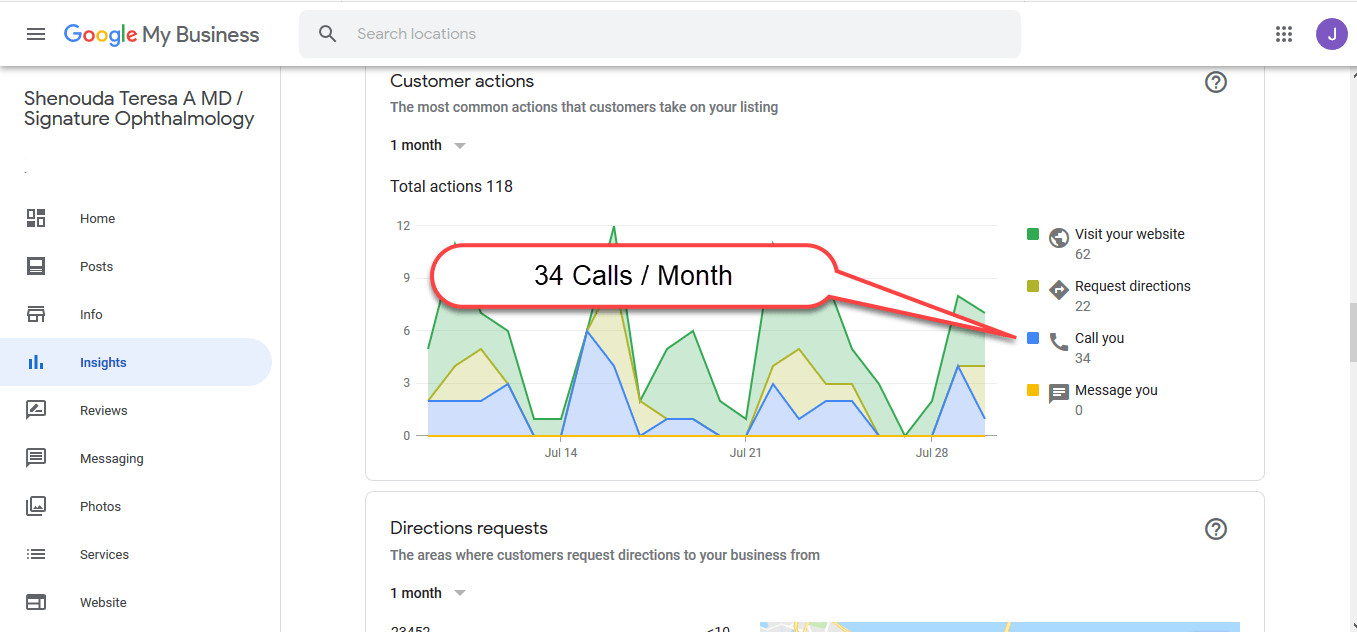Expand the Directions requests 1 month dropdown
The image size is (1357, 632).
click(x=429, y=593)
